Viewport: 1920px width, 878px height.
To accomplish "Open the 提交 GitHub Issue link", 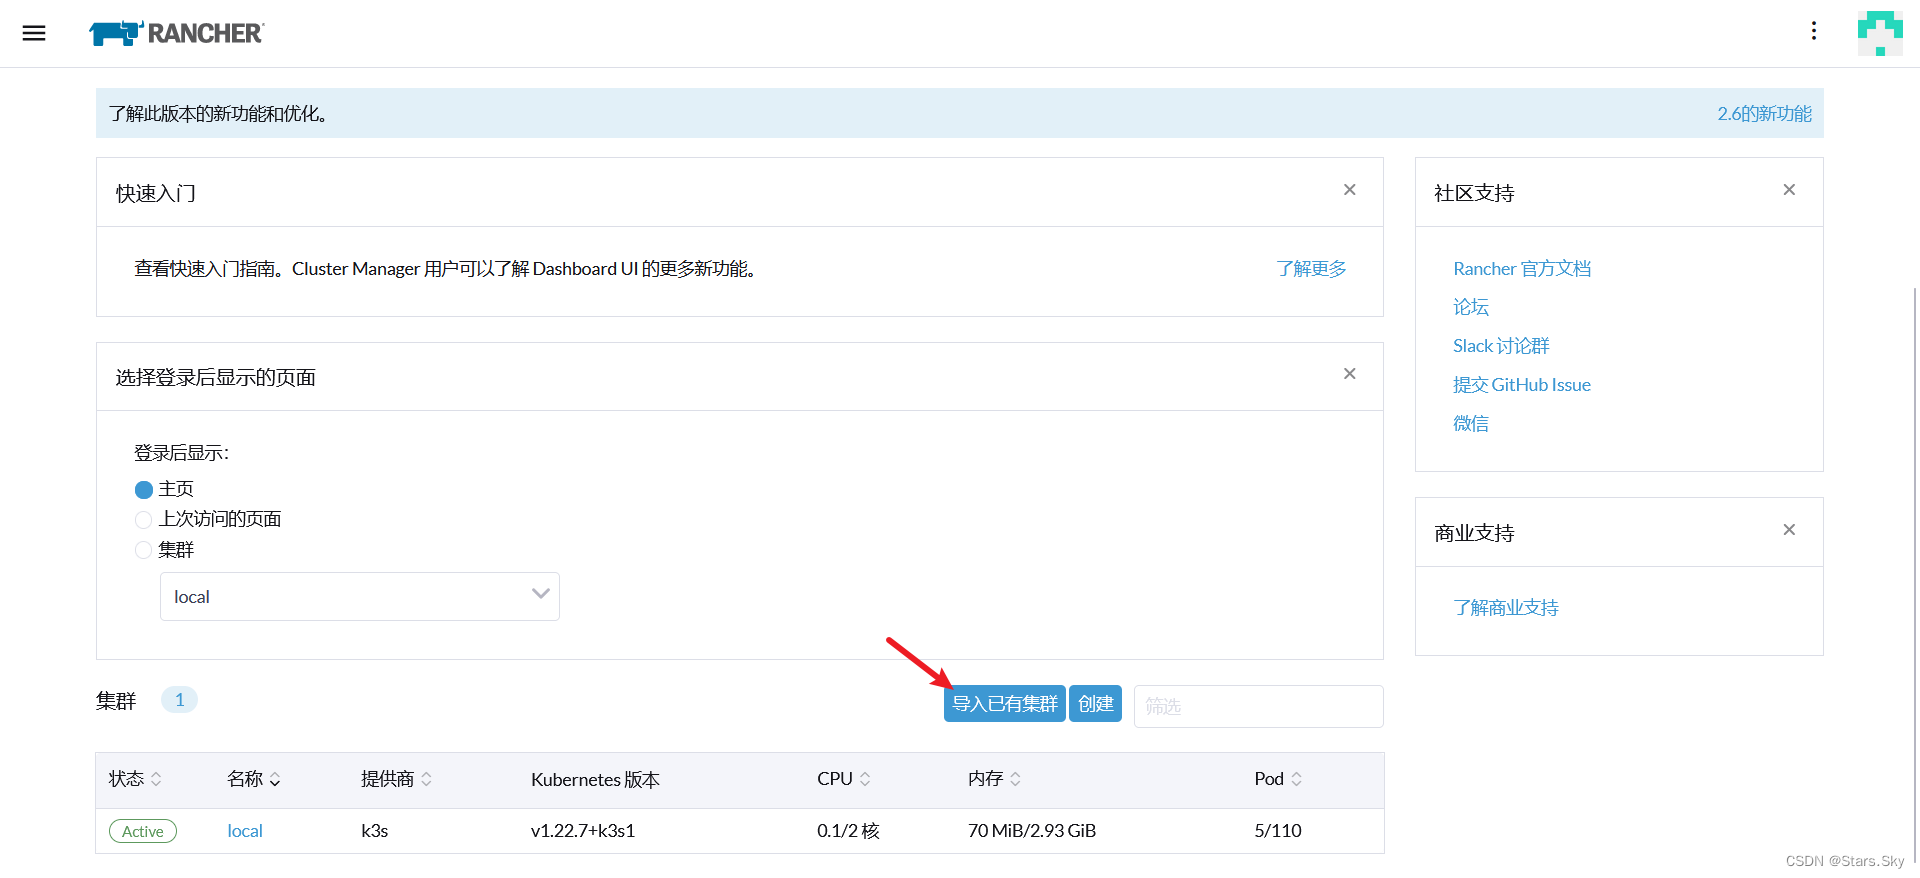I will (1522, 385).
